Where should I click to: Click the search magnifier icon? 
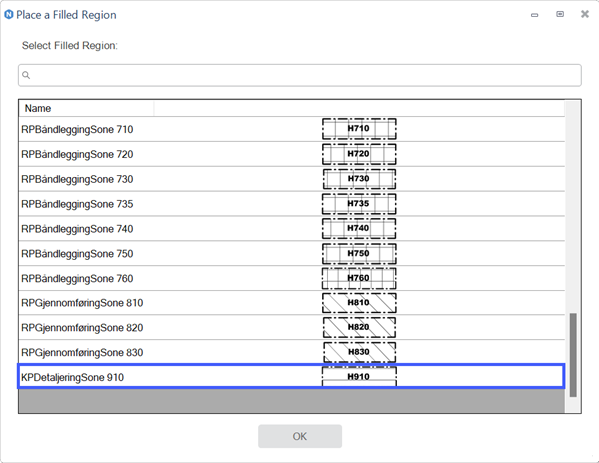[26, 75]
